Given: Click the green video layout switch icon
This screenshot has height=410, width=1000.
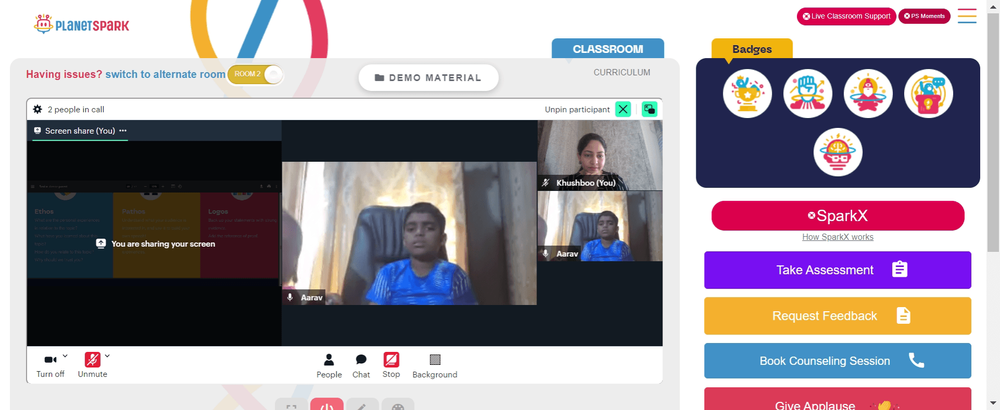Looking at the screenshot, I should coord(649,109).
